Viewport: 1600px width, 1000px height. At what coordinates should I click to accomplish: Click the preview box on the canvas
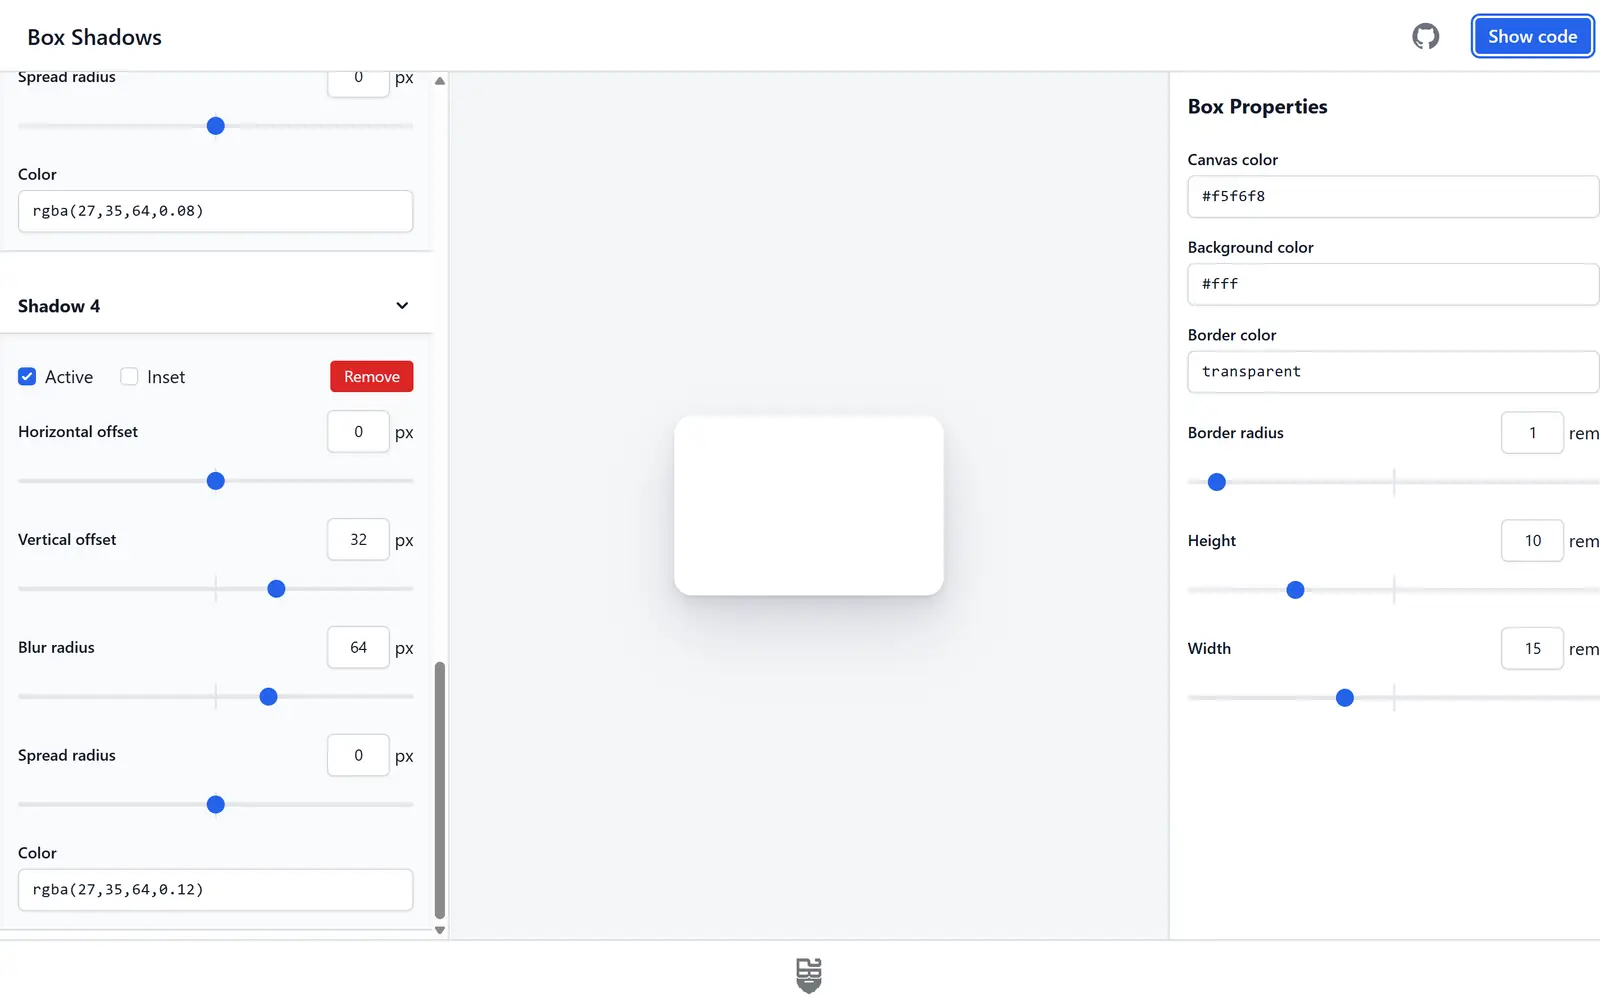tap(809, 506)
